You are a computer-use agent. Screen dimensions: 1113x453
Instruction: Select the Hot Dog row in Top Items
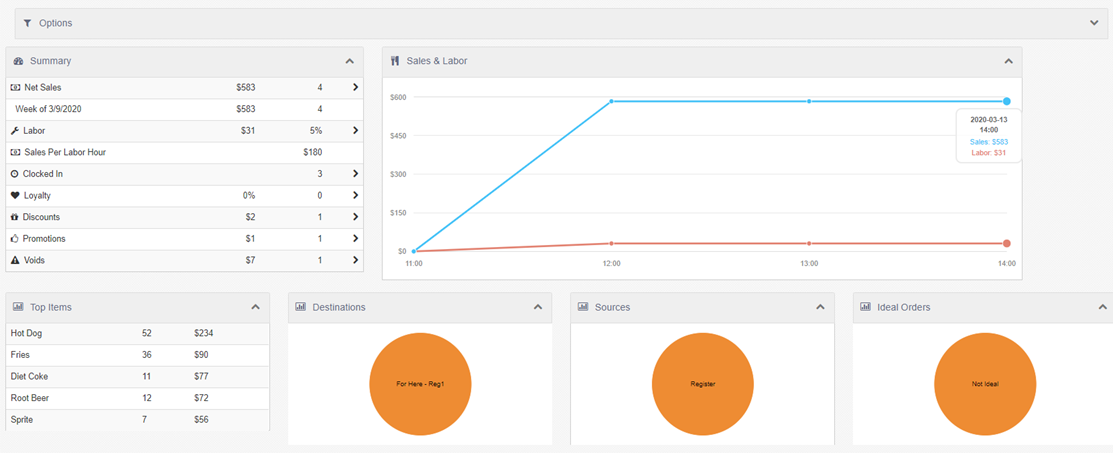(x=138, y=333)
